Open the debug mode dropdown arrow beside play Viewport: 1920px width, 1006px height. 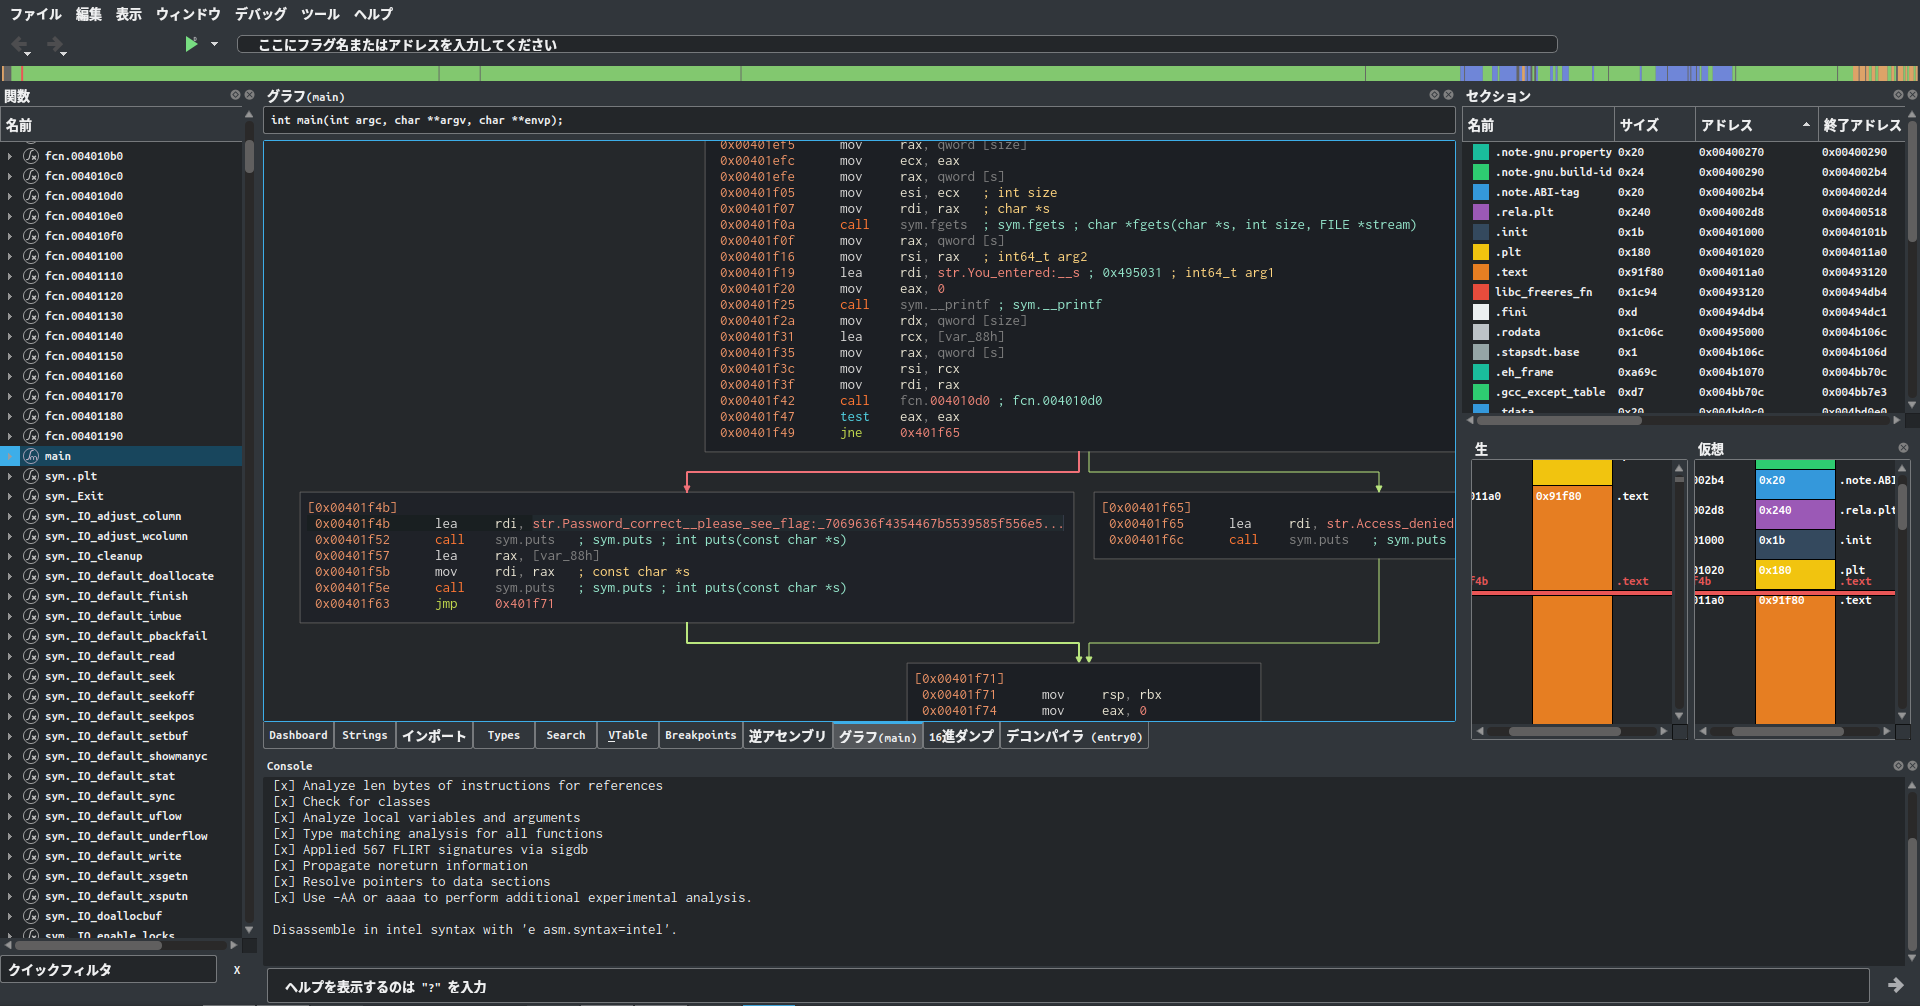(x=214, y=44)
